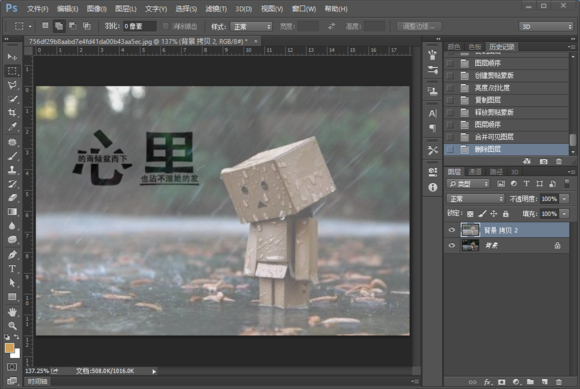Image resolution: width=580 pixels, height=389 pixels.
Task: Click the 调整边缘 refine edge button
Action: point(418,26)
